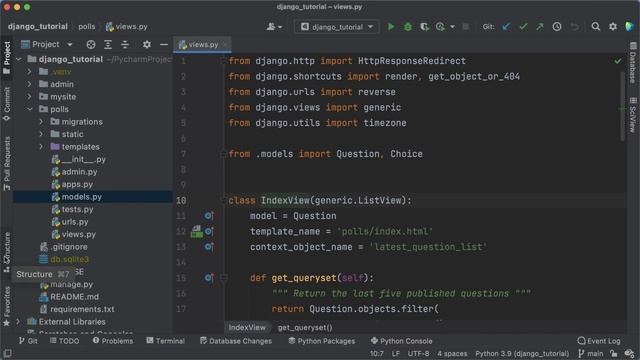Open IDE settings gear in top toolbar
The image size is (640, 360).
pos(613,27)
